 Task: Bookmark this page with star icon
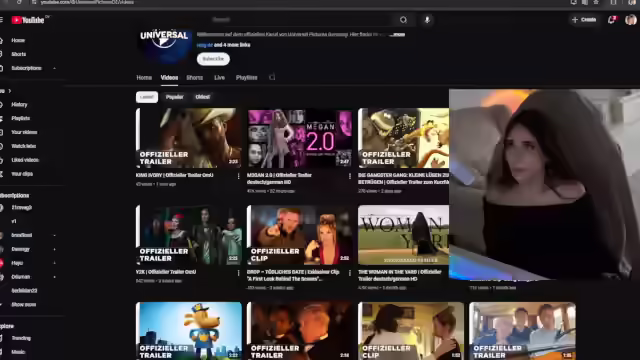coord(596,2)
